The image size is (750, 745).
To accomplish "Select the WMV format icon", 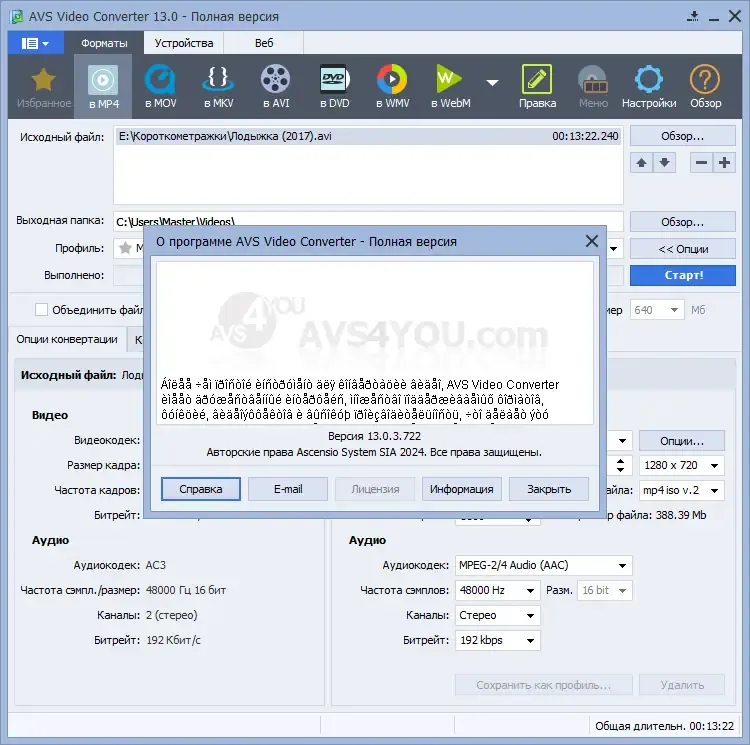I will 392,87.
